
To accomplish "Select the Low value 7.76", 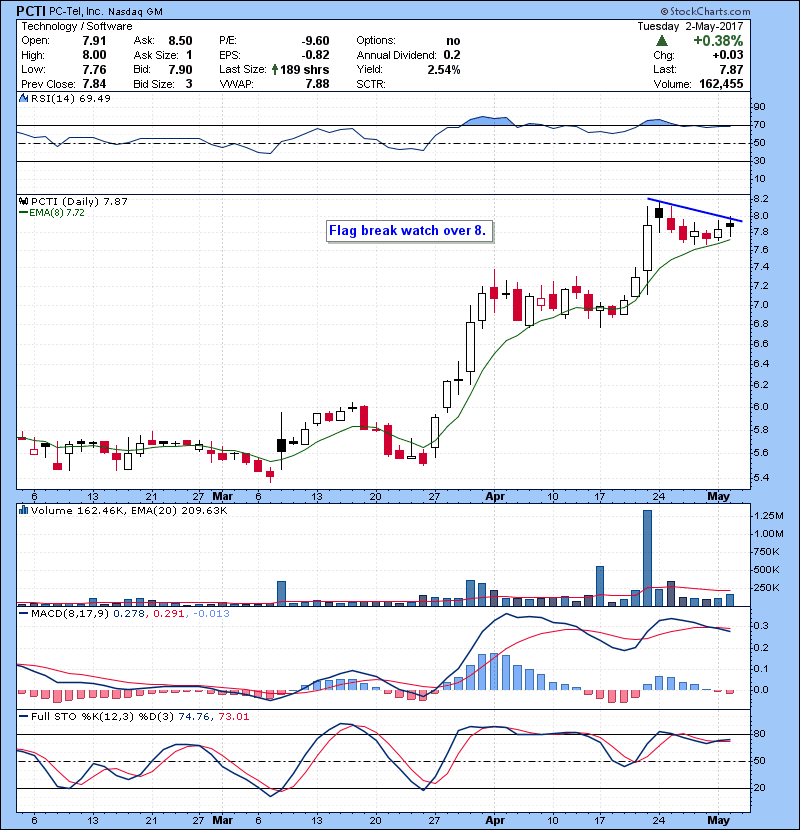I will click(94, 69).
